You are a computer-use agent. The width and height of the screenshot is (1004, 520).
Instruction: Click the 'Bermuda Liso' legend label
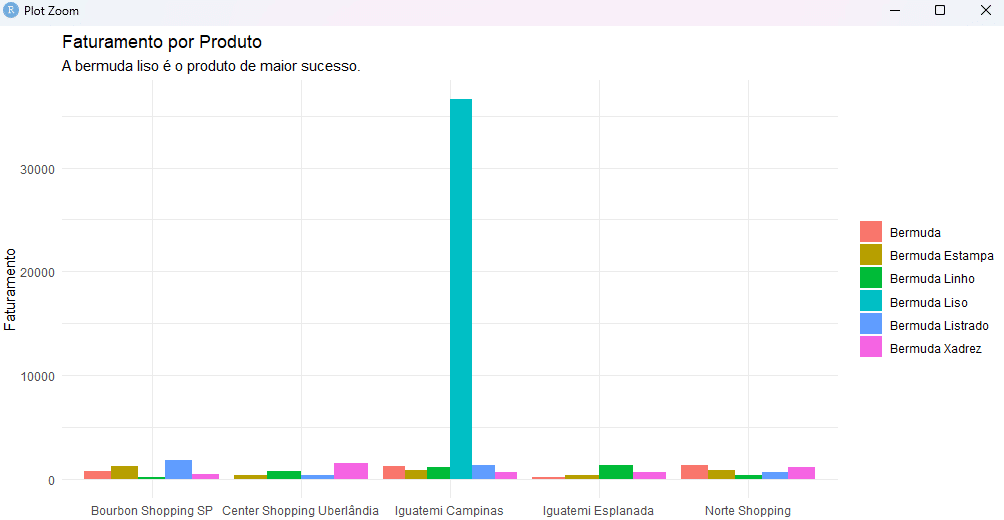(x=928, y=302)
